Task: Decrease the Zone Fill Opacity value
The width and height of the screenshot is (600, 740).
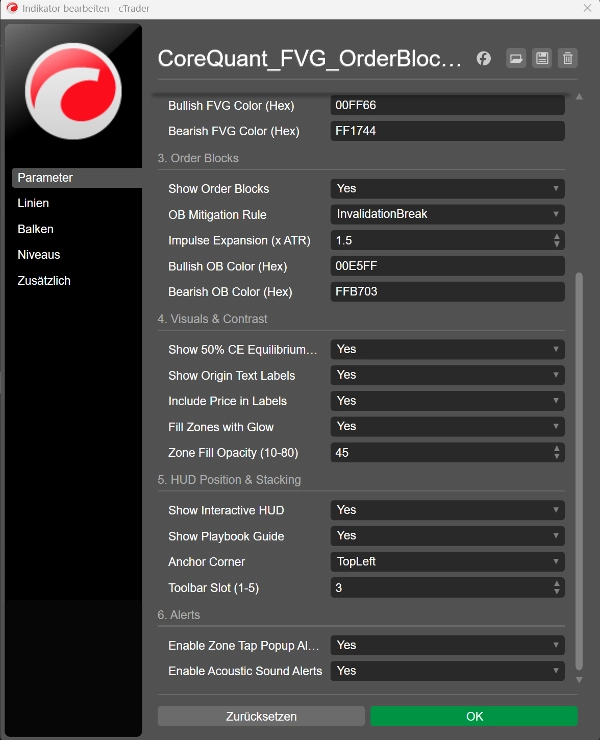Action: click(x=557, y=456)
